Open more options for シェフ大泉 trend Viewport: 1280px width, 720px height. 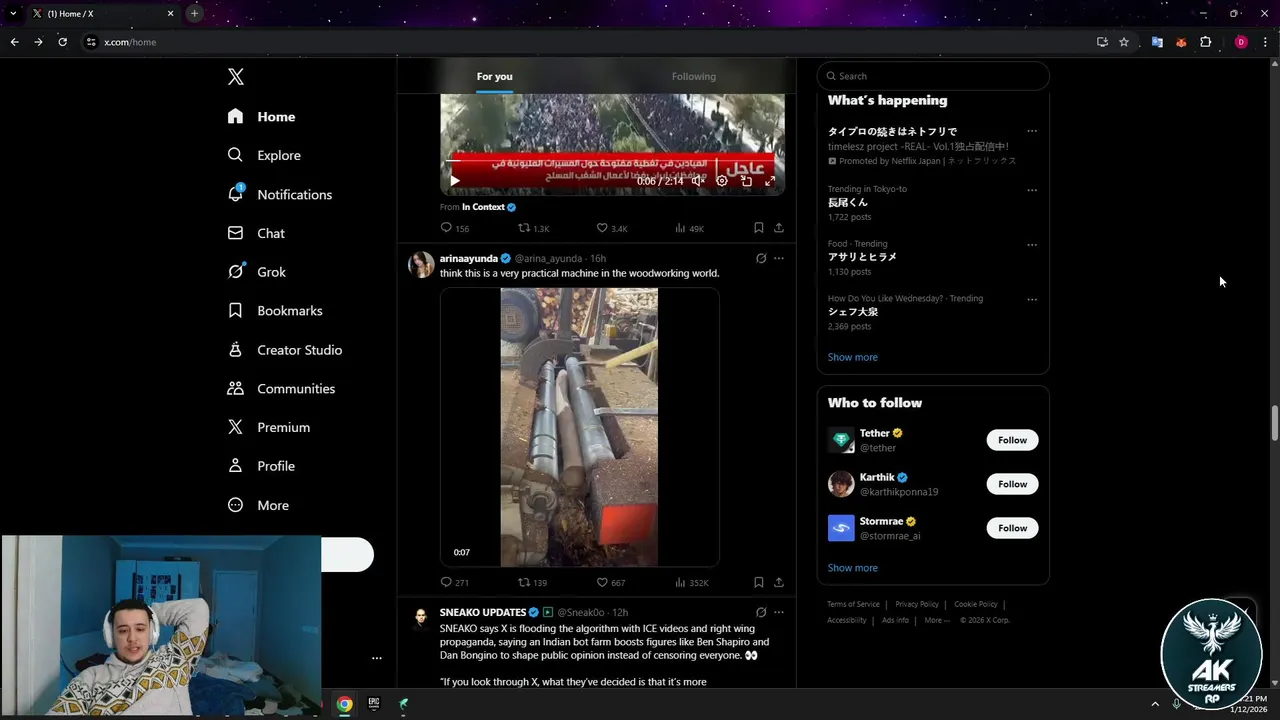(1032, 299)
